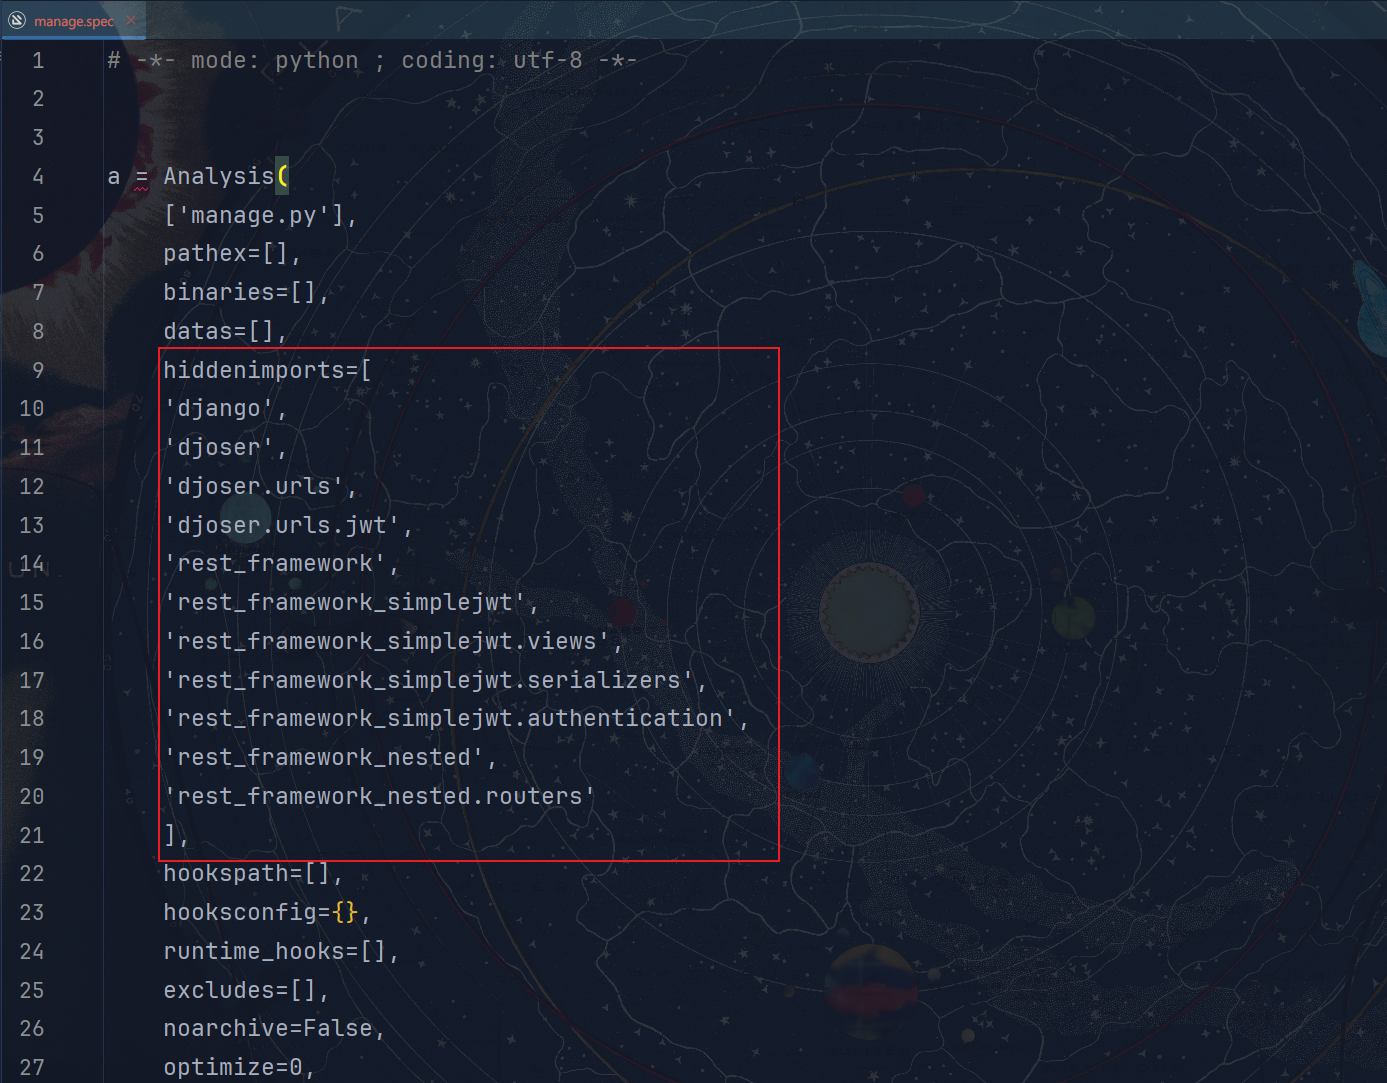1387x1083 pixels.
Task: Click the 'djoser', entry on line 11
Action: tap(225, 448)
